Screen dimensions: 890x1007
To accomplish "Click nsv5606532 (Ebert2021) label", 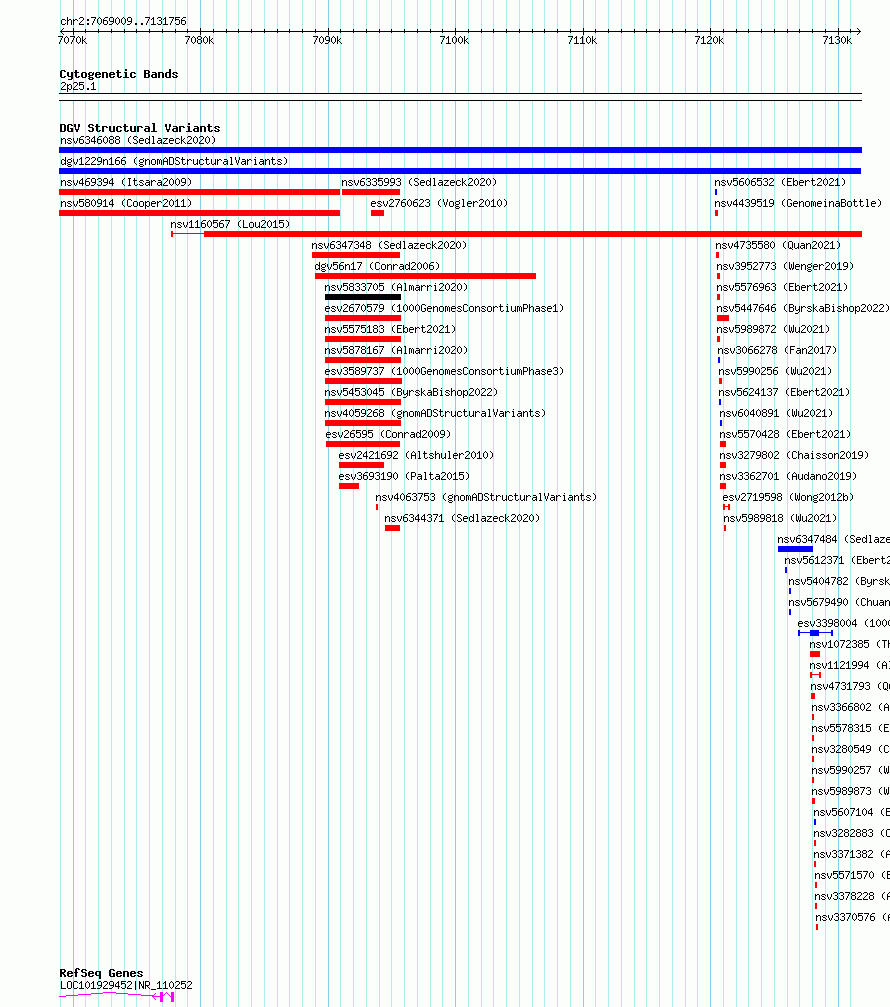I will (780, 182).
